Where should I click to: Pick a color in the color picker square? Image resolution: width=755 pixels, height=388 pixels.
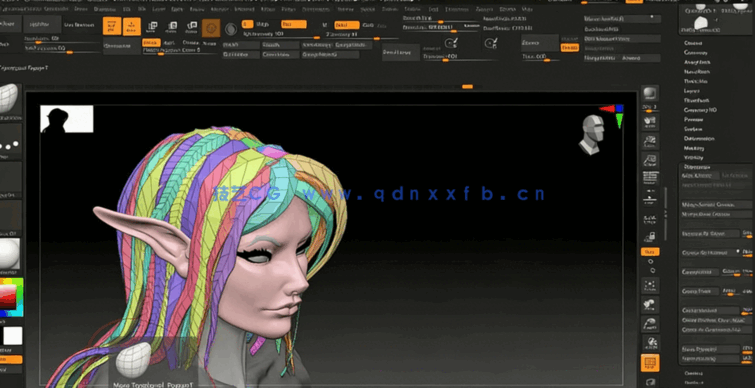11,297
